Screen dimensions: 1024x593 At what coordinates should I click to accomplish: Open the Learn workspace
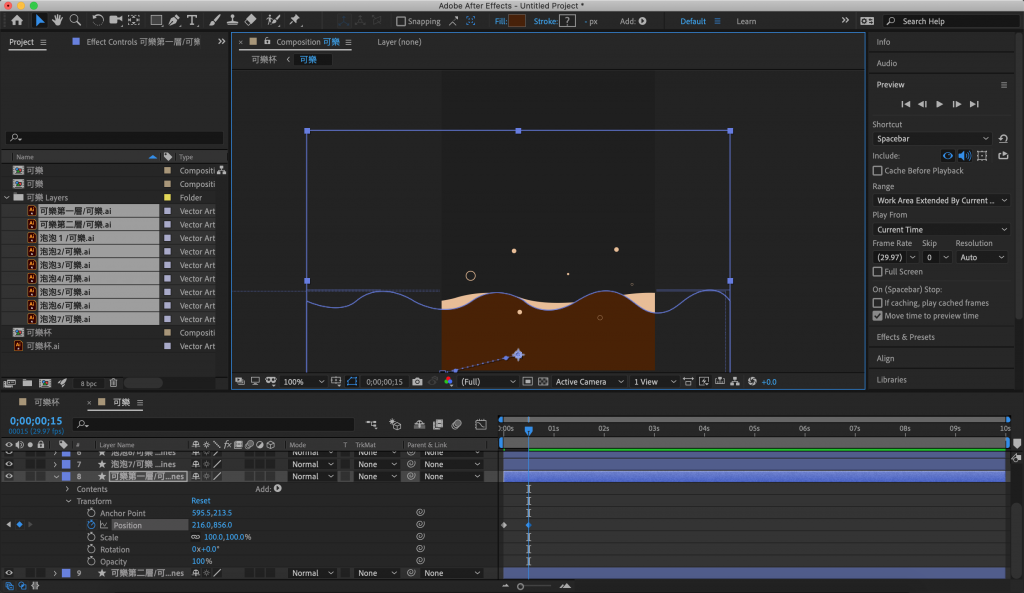coord(746,21)
